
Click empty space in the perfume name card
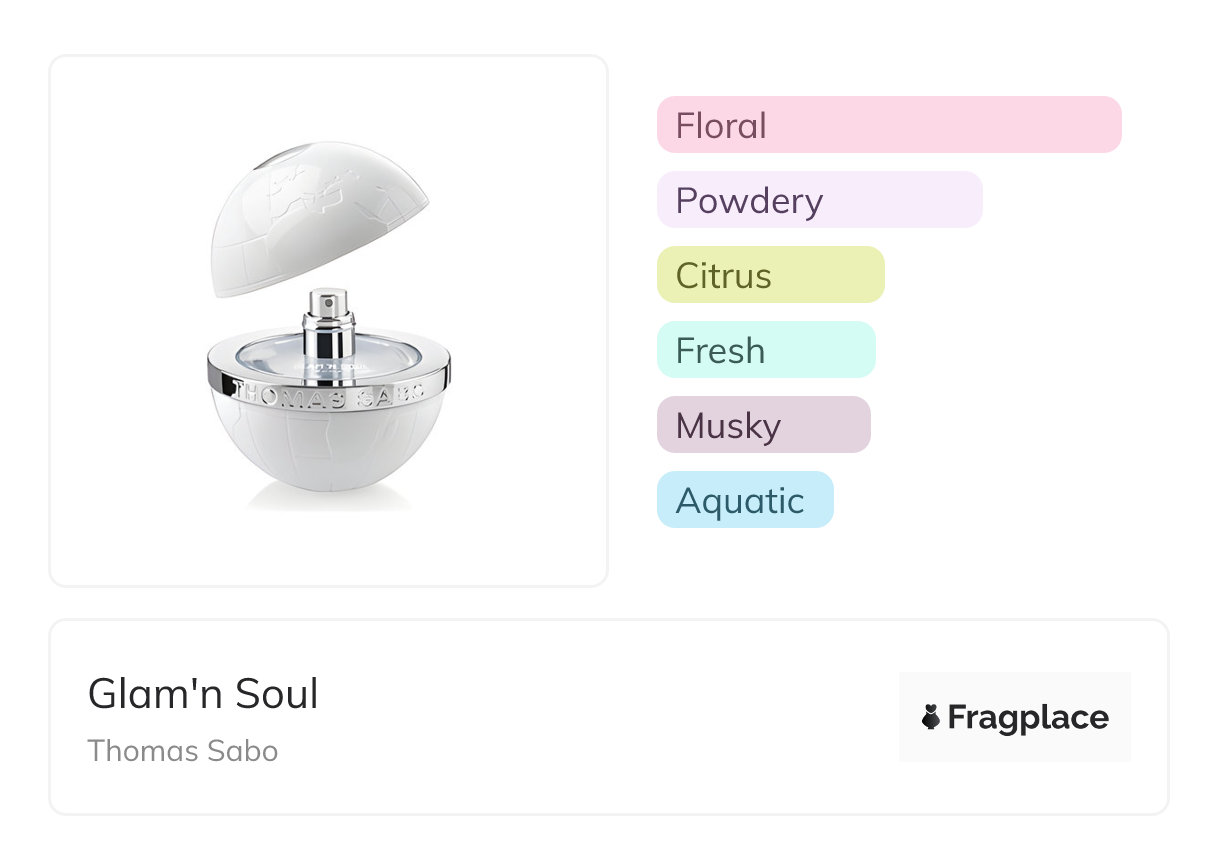tap(600, 720)
